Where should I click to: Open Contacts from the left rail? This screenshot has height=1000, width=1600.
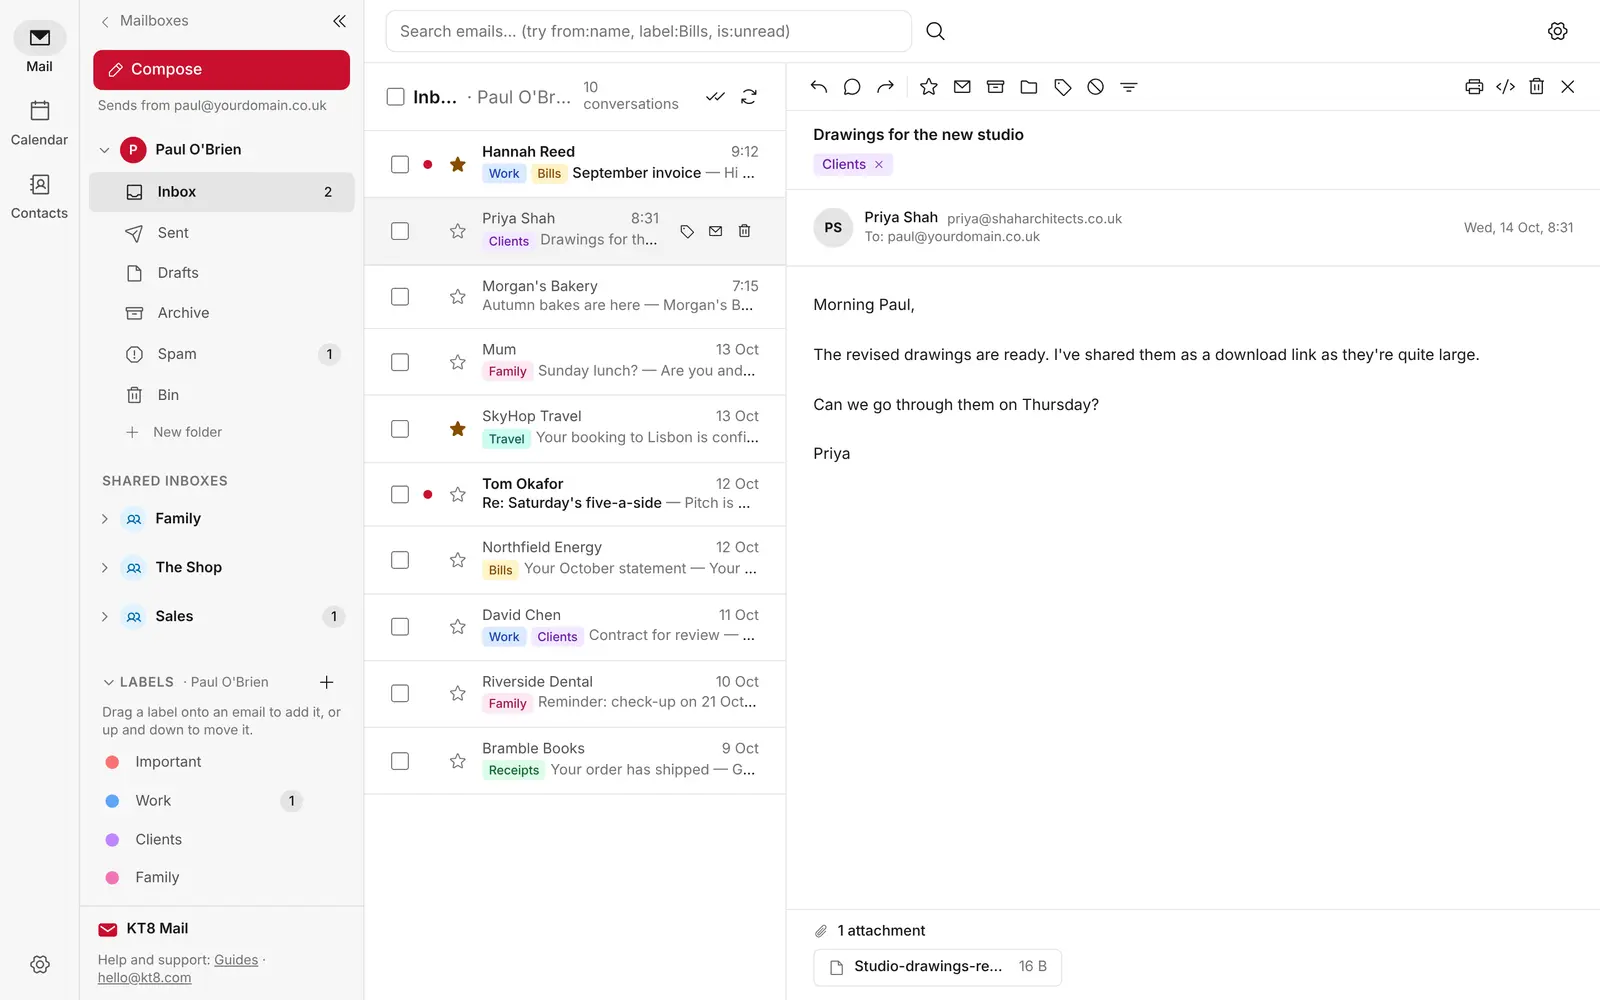coord(39,196)
